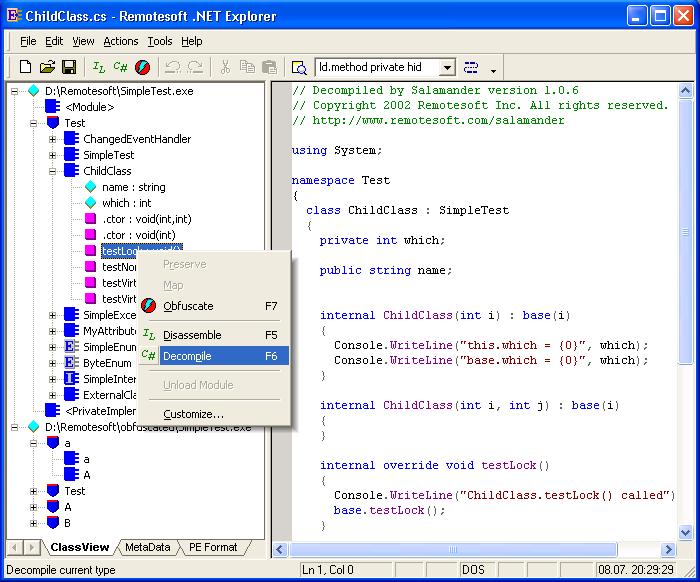700x582 pixels.
Task: Expand the SimpleTest class node
Action: pyautogui.click(x=52, y=155)
